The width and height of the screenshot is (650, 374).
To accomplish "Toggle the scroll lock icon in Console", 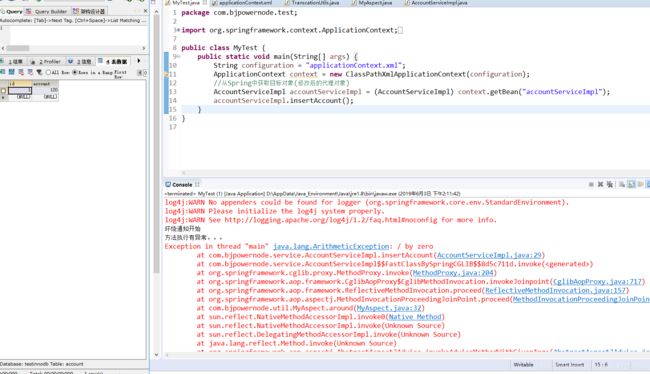I will 631,185.
